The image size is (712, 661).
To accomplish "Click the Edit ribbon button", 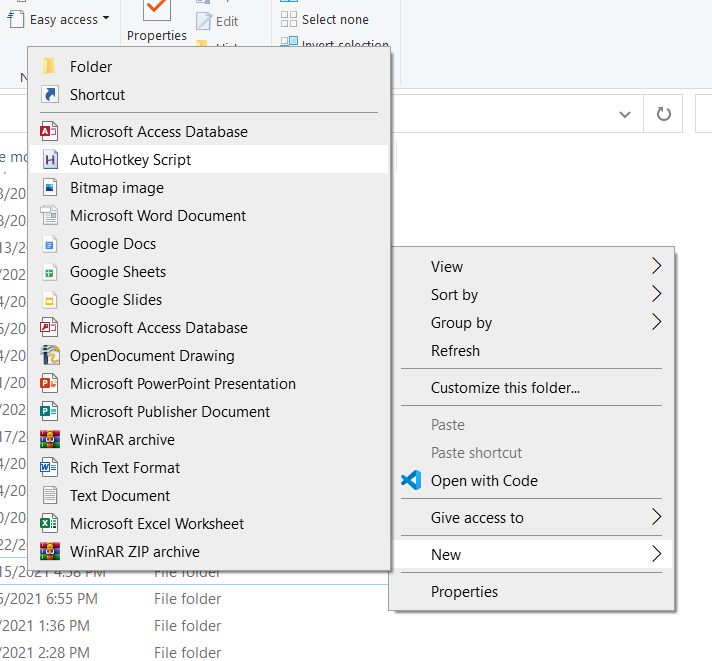I will pos(217,21).
